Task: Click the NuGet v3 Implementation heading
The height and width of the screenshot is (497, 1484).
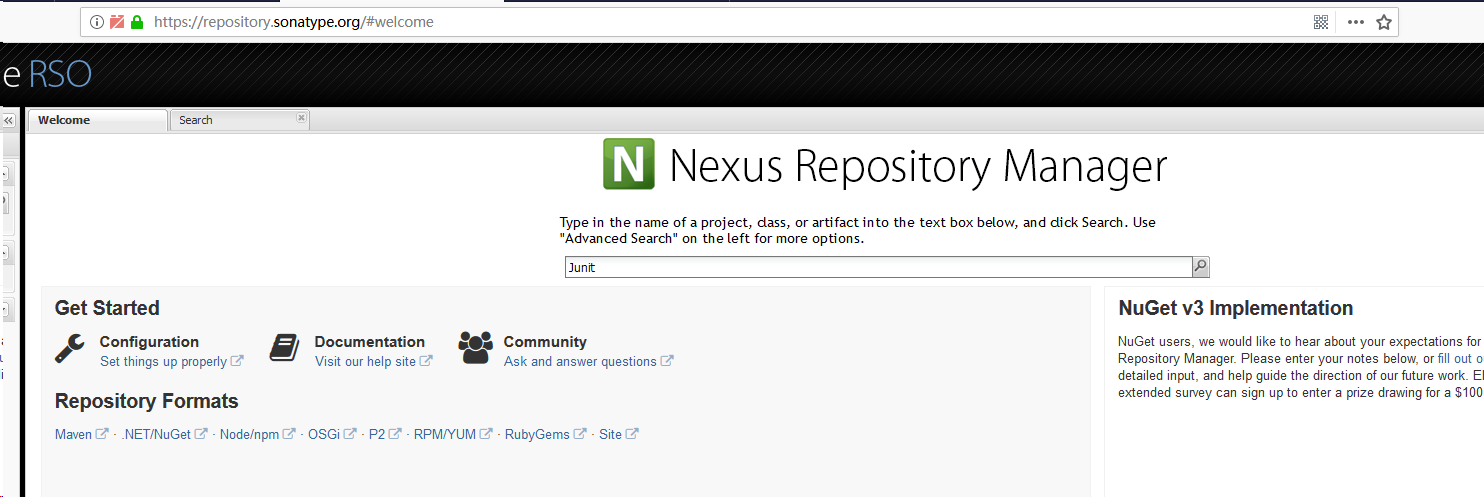Action: point(1236,308)
